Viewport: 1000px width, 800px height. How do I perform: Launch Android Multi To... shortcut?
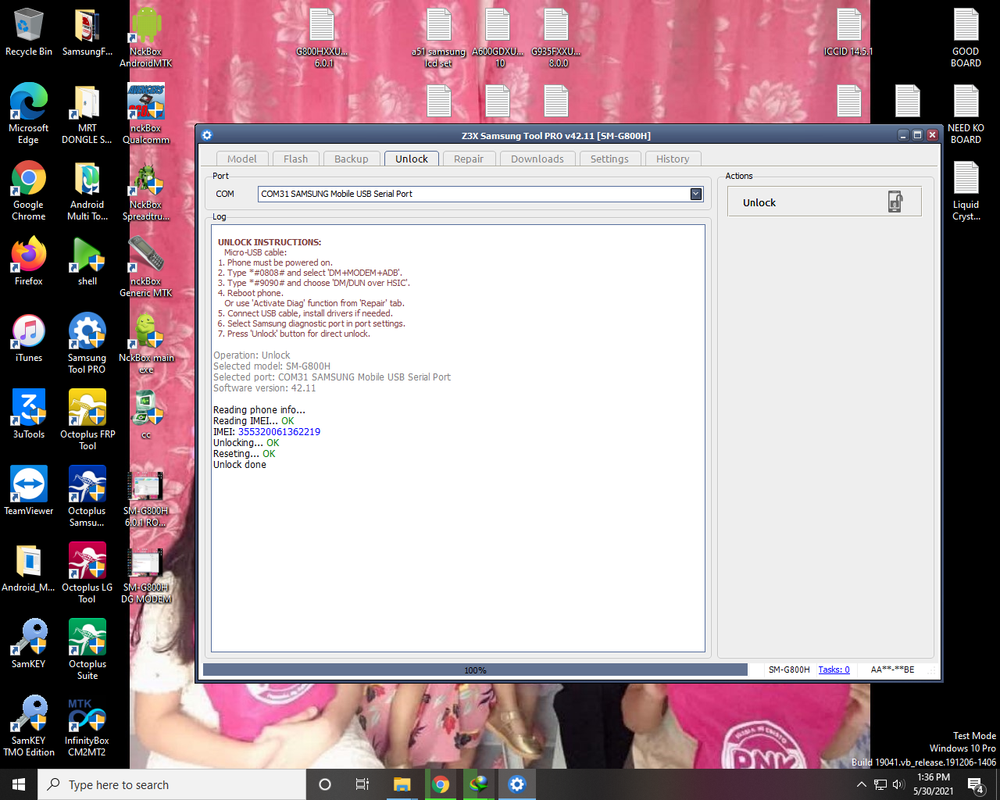pyautogui.click(x=87, y=190)
